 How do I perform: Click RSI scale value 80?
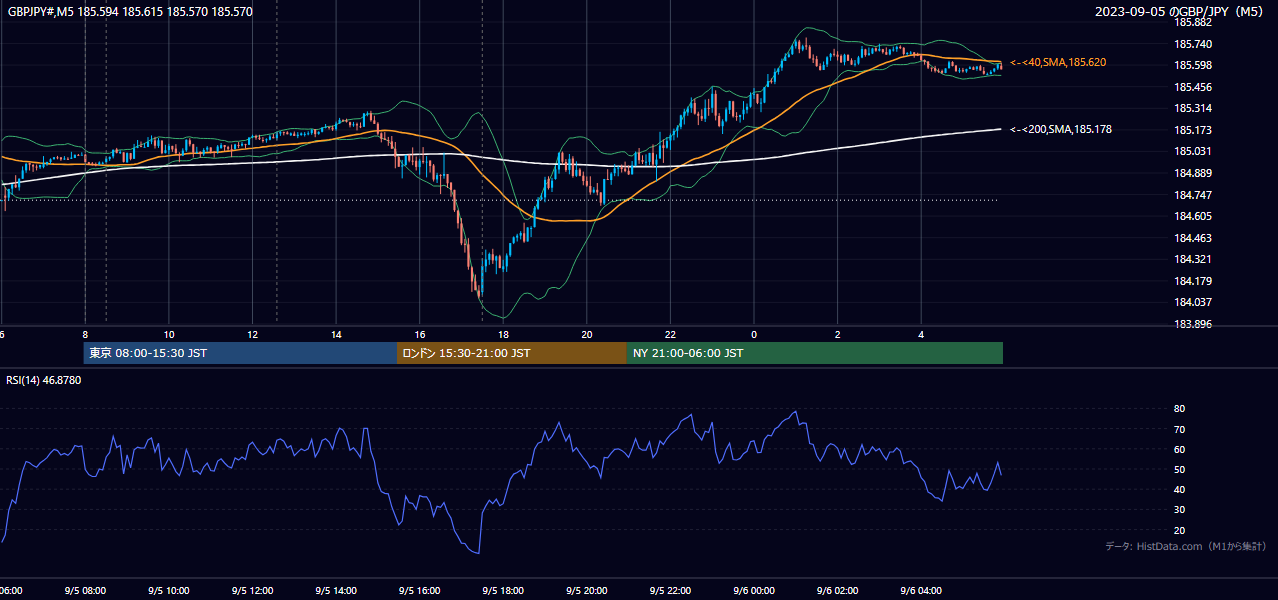click(x=1179, y=409)
